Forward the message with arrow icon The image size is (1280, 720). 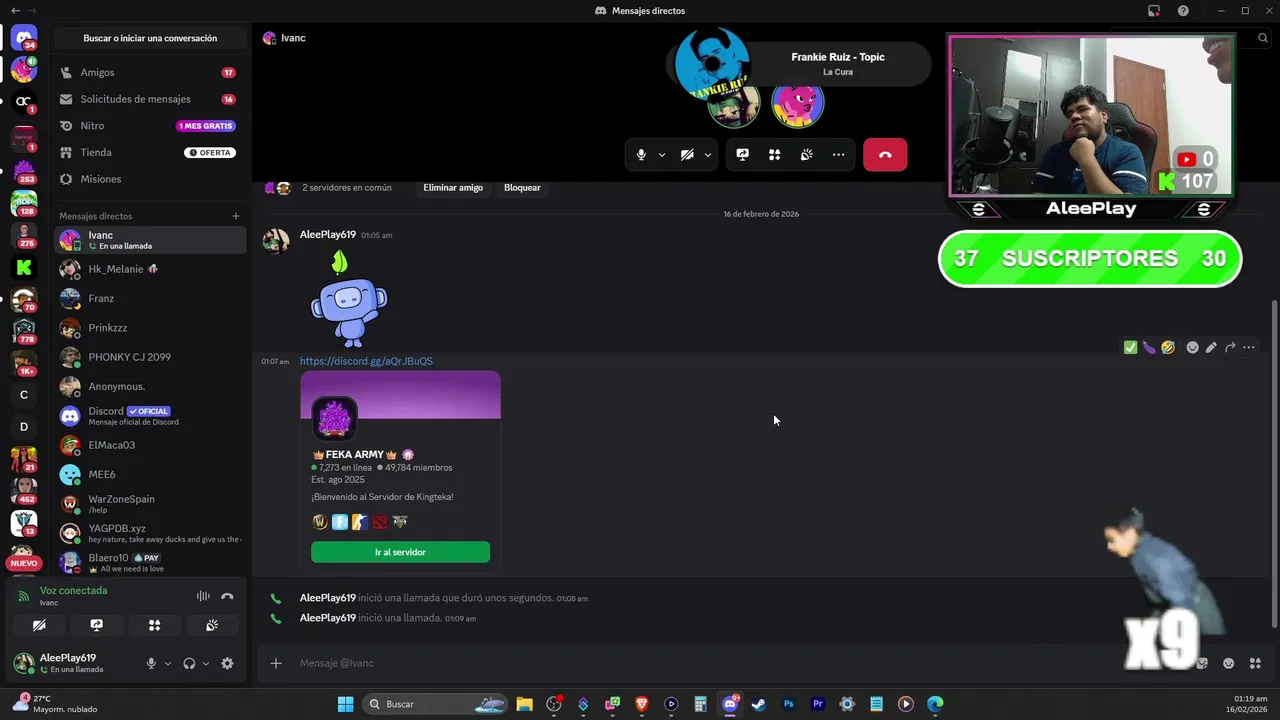point(1230,348)
